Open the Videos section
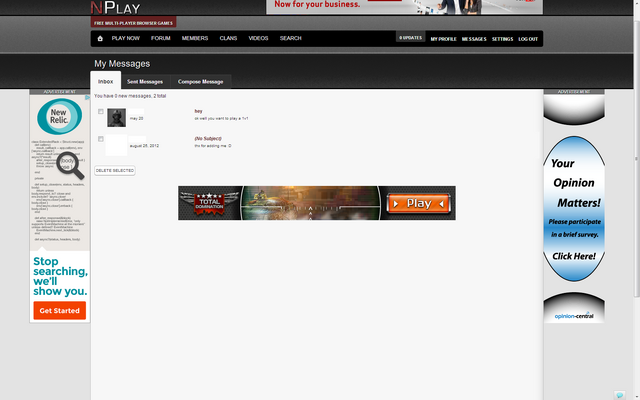The height and width of the screenshot is (400, 640). coord(258,38)
